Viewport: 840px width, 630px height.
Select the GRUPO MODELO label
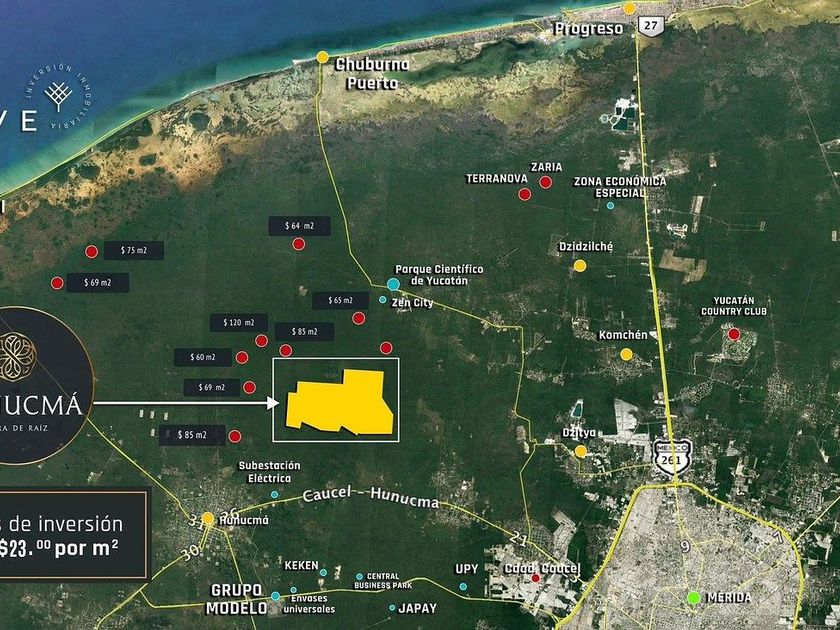point(236,599)
